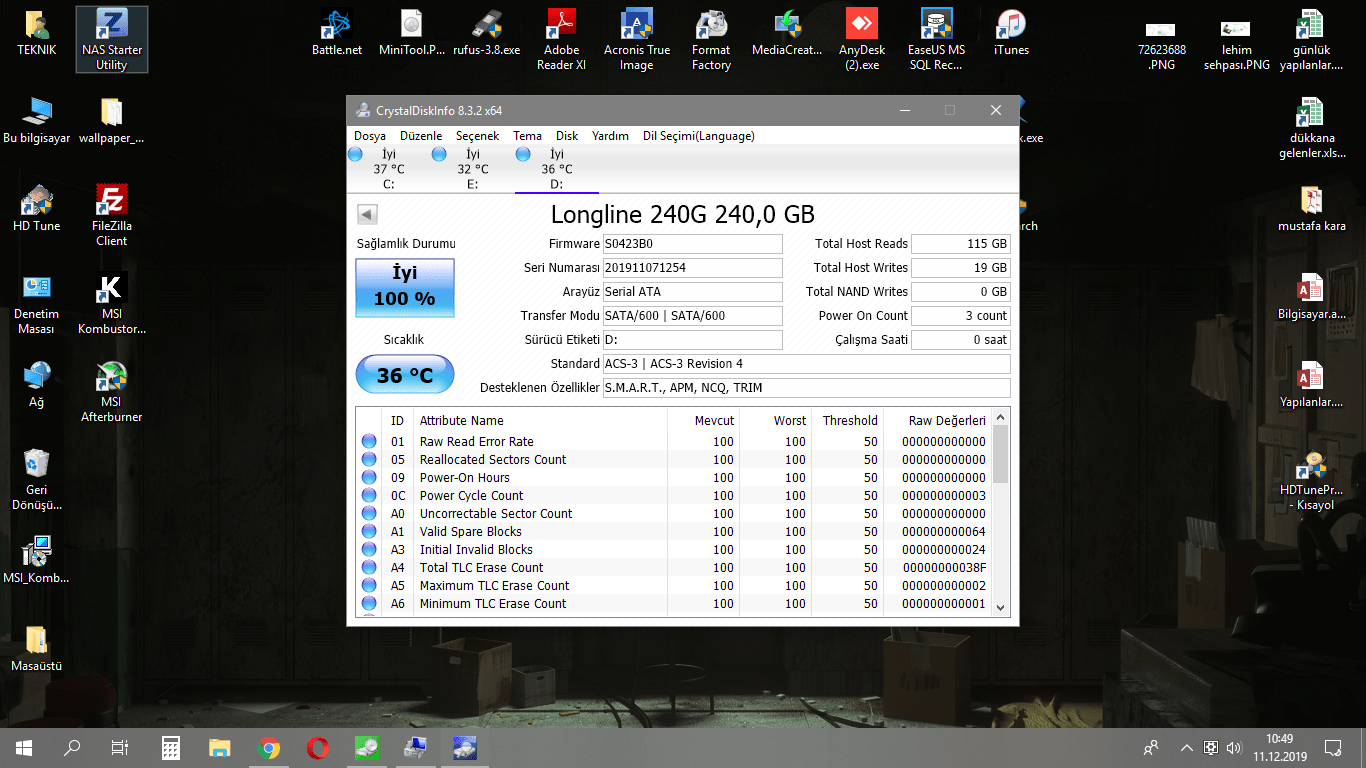Screen dimensions: 1366x768
Task: Open the HD Tune desktop icon
Action: click(37, 208)
